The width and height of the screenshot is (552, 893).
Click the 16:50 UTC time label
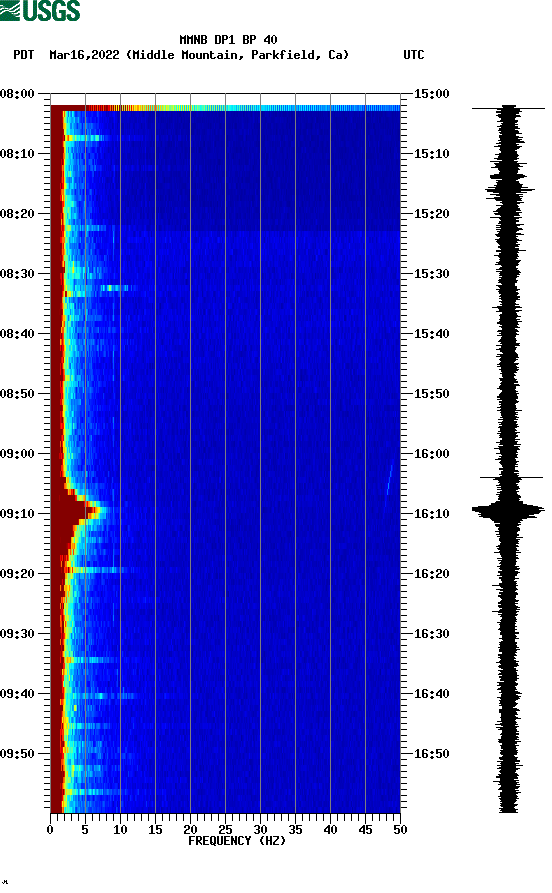click(431, 753)
